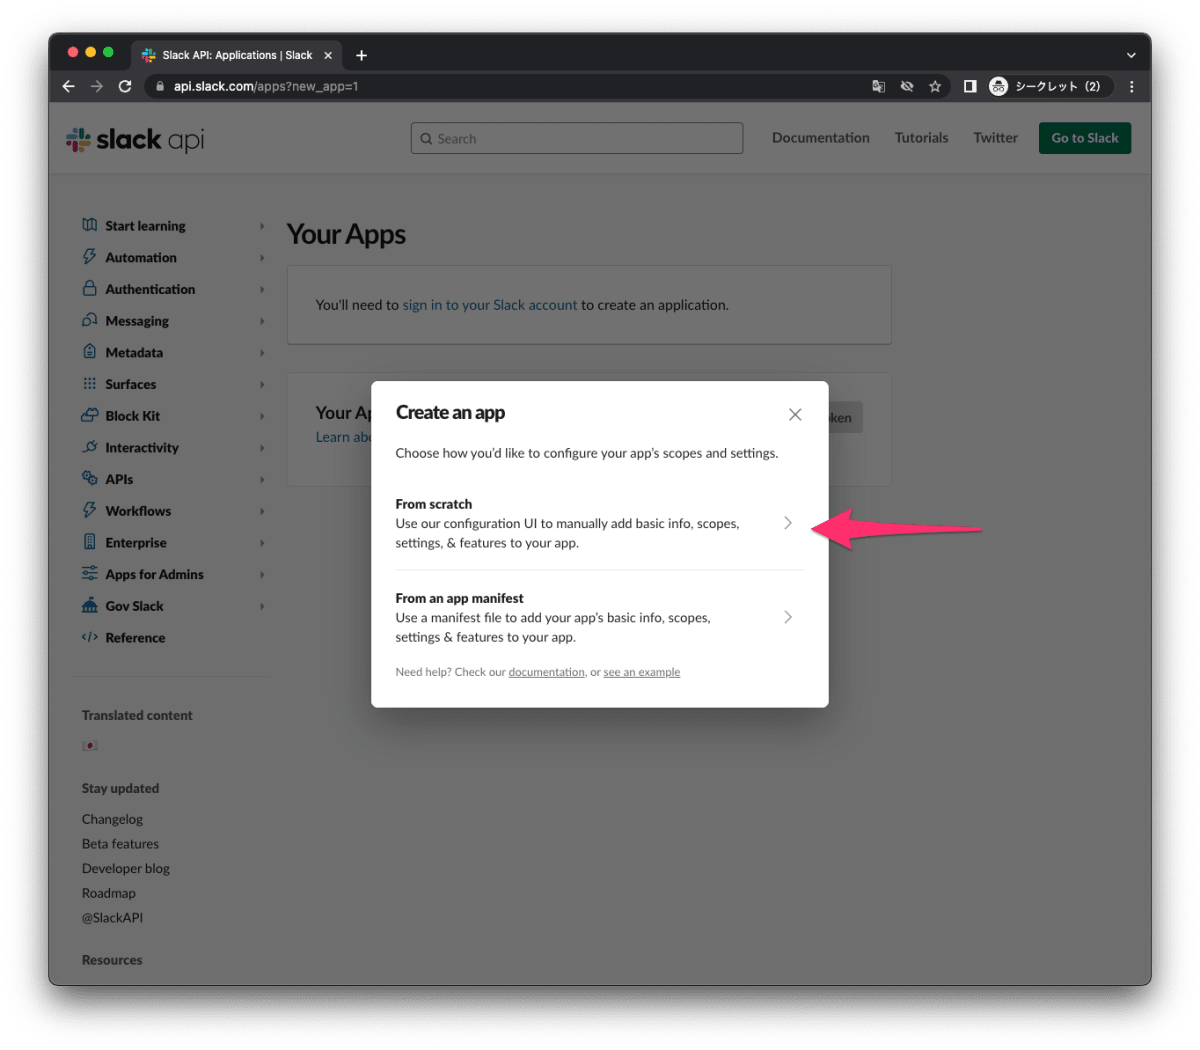Click the Slack API logo
Screen dimensions: 1200x1050
click(135, 139)
